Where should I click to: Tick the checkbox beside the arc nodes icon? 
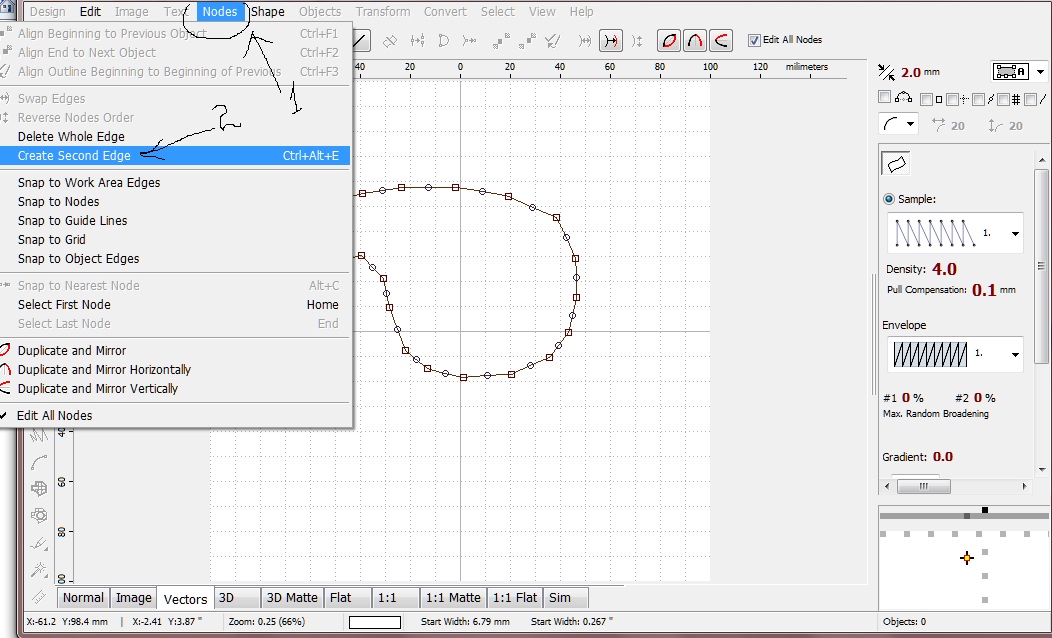pyautogui.click(x=884, y=98)
